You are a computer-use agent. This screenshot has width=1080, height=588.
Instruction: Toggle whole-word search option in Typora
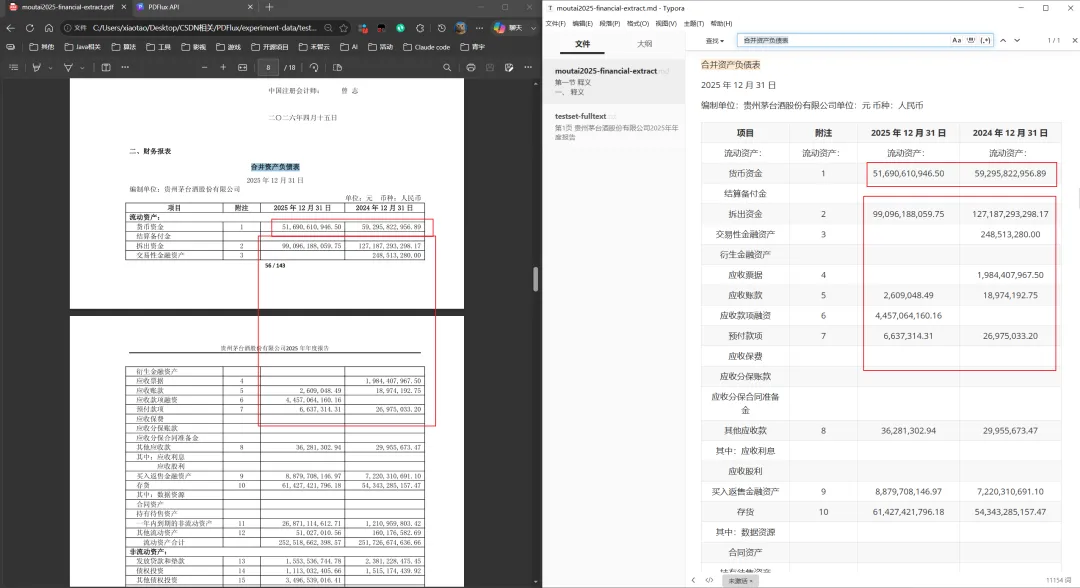pyautogui.click(x=971, y=41)
